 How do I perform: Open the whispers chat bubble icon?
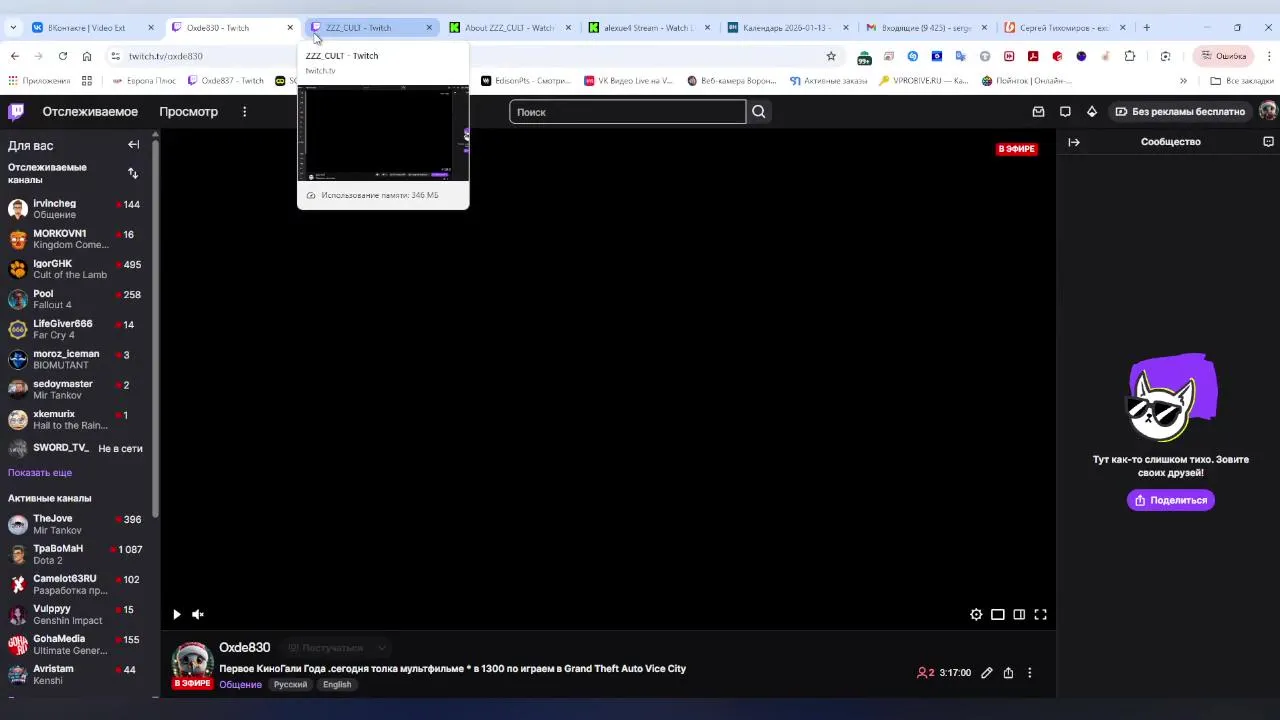pos(1065,112)
